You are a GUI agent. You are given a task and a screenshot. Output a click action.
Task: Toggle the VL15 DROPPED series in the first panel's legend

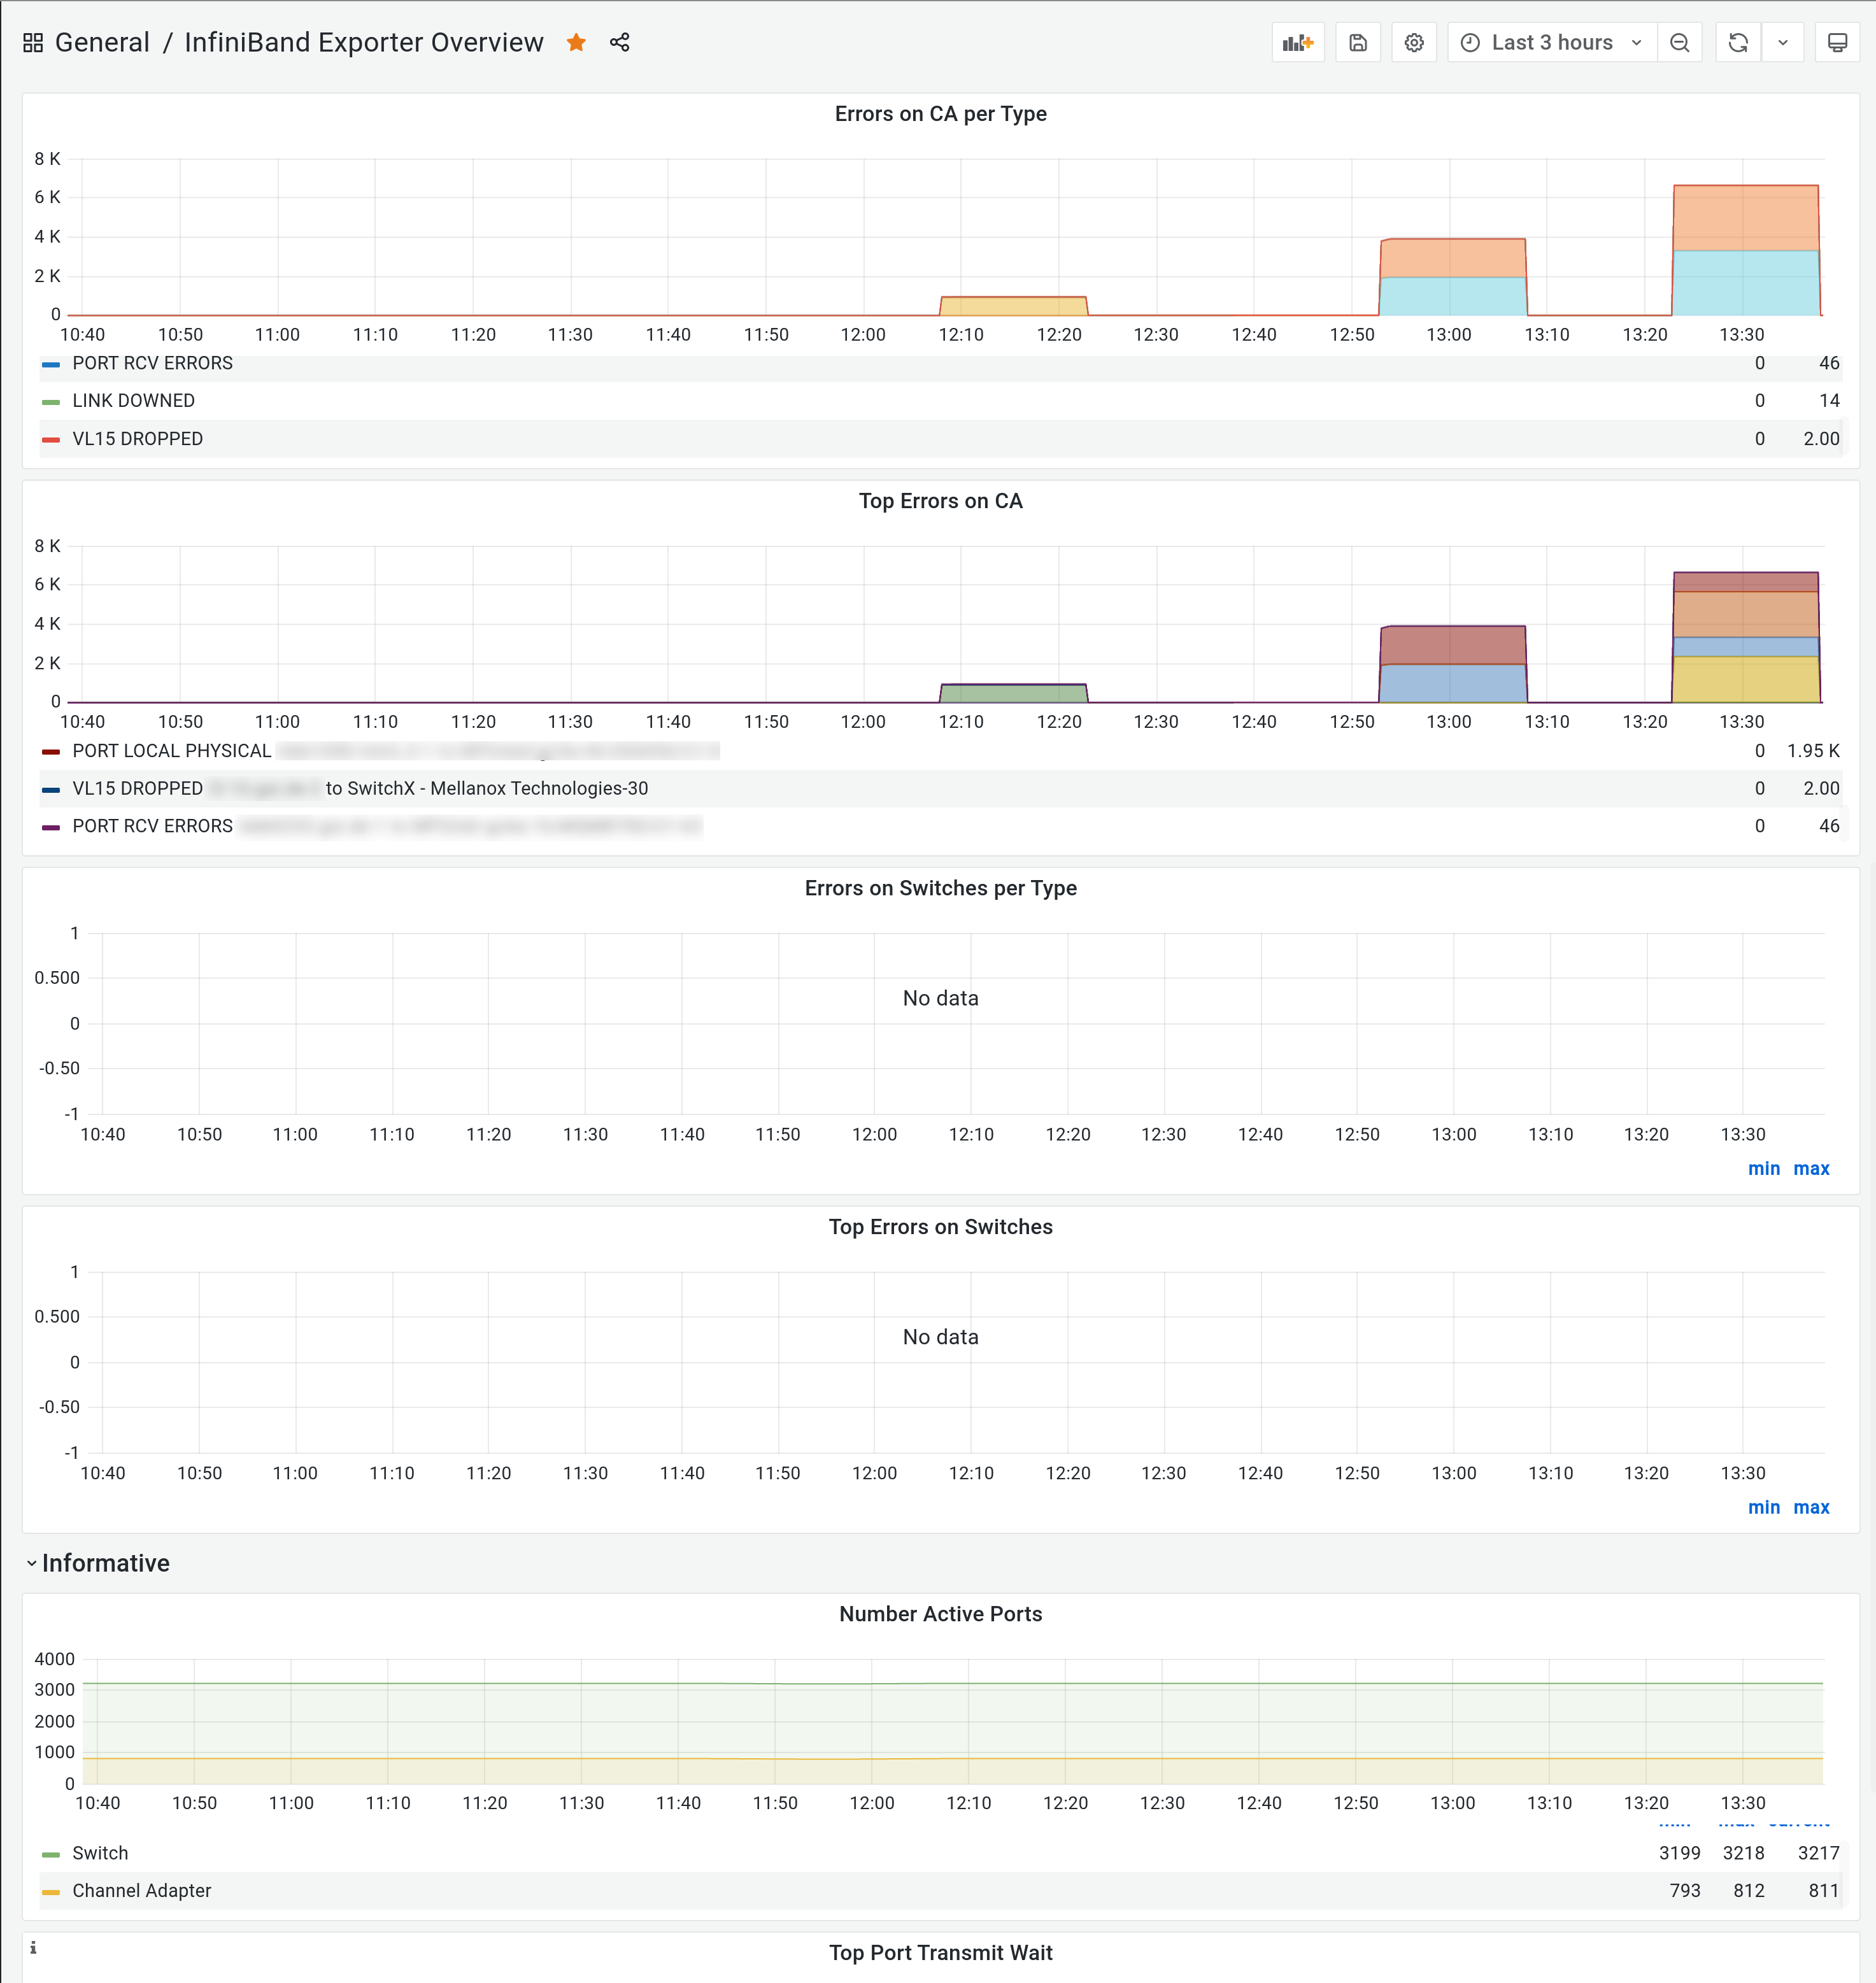pyautogui.click(x=137, y=439)
